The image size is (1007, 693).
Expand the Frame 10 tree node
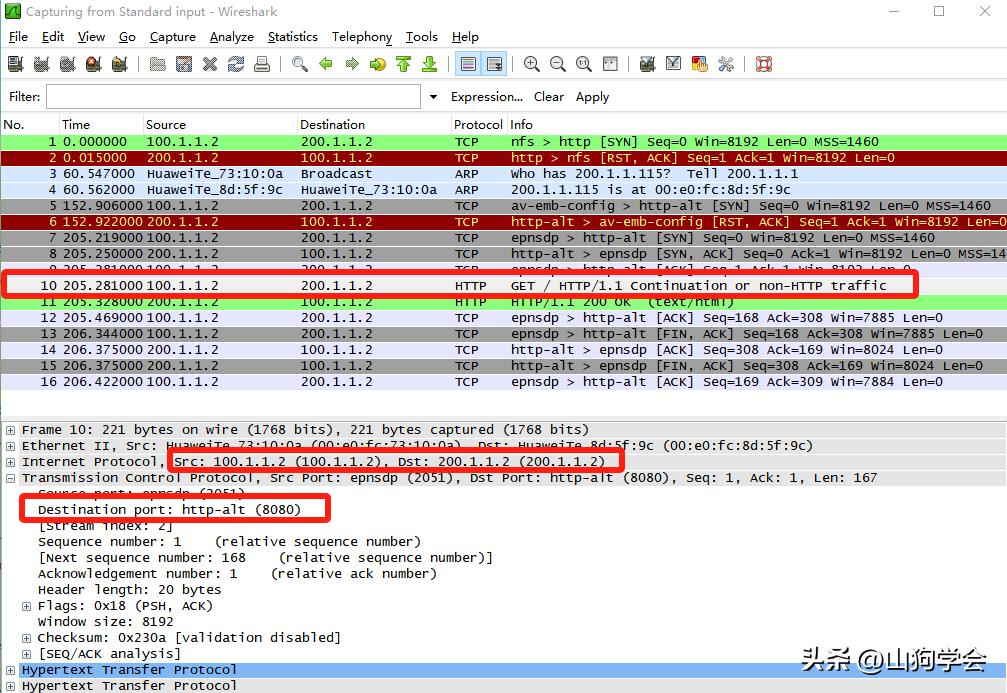(x=11, y=430)
